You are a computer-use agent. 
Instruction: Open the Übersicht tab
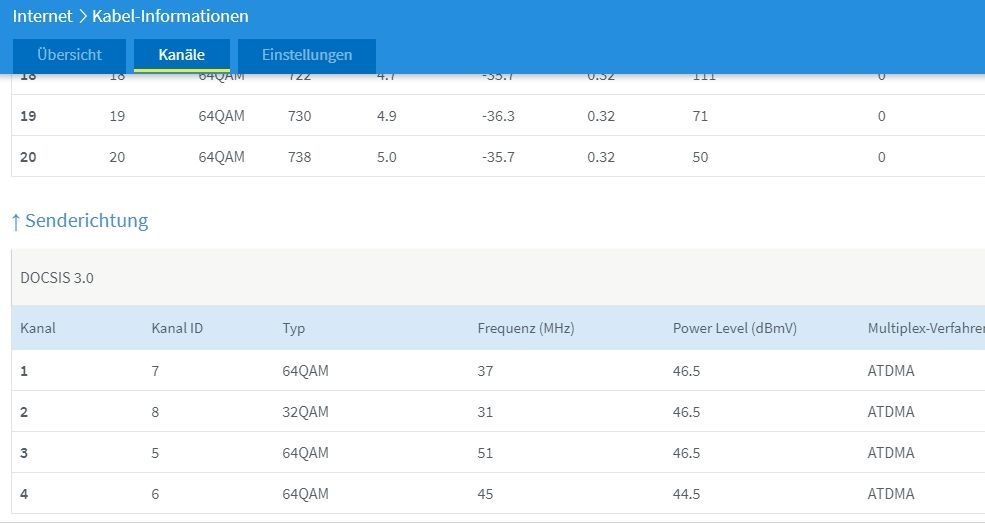point(69,55)
